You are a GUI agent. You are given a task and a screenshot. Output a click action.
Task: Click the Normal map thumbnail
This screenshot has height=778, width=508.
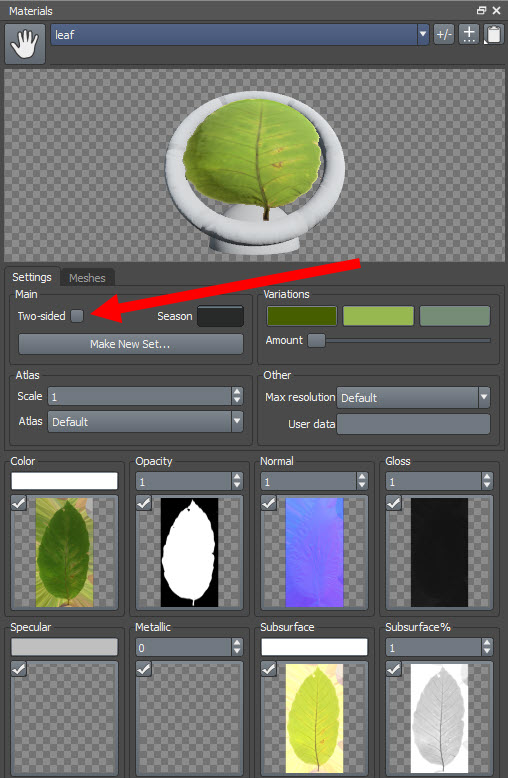point(315,552)
